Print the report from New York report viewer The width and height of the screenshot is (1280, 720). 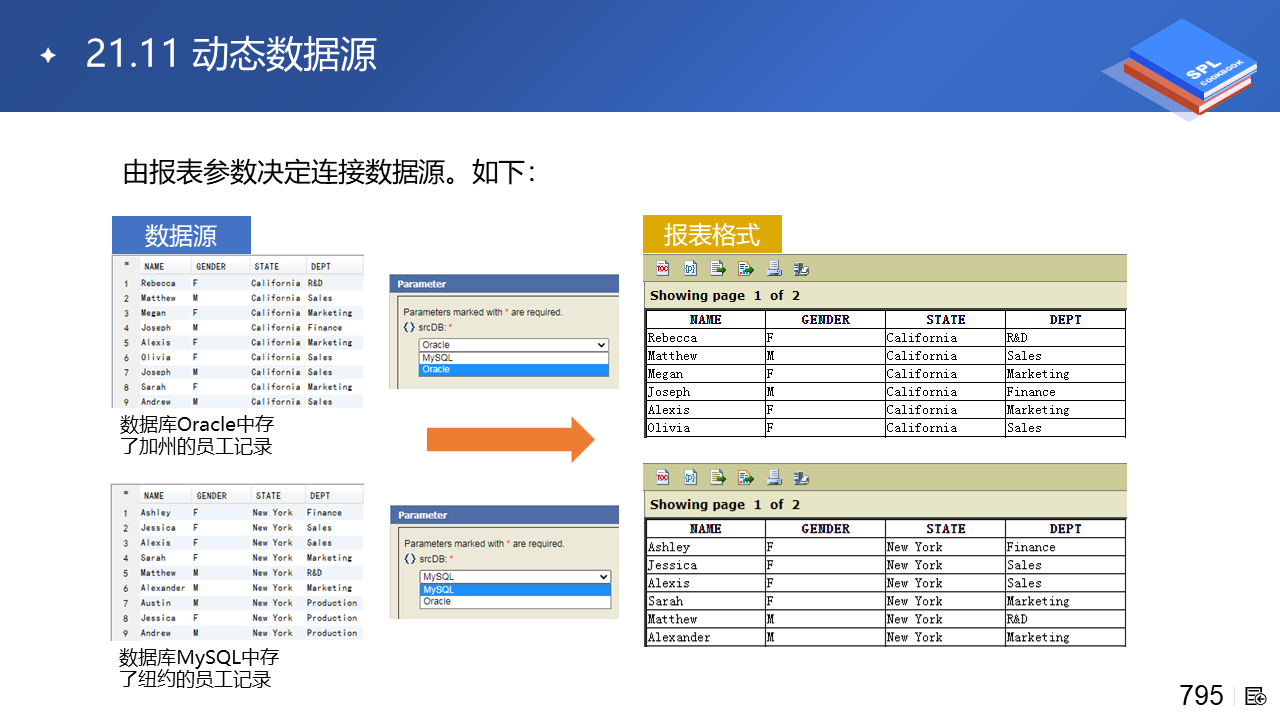coord(773,477)
